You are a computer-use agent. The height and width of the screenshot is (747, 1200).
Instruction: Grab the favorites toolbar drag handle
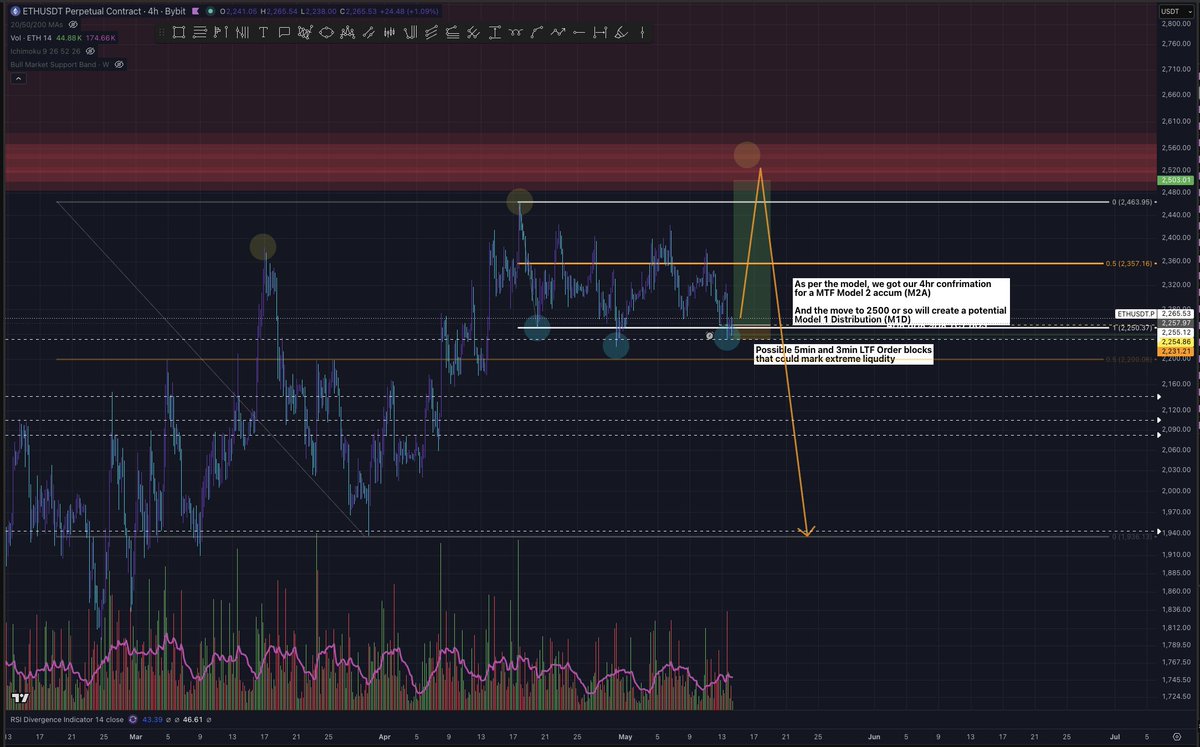coord(162,32)
